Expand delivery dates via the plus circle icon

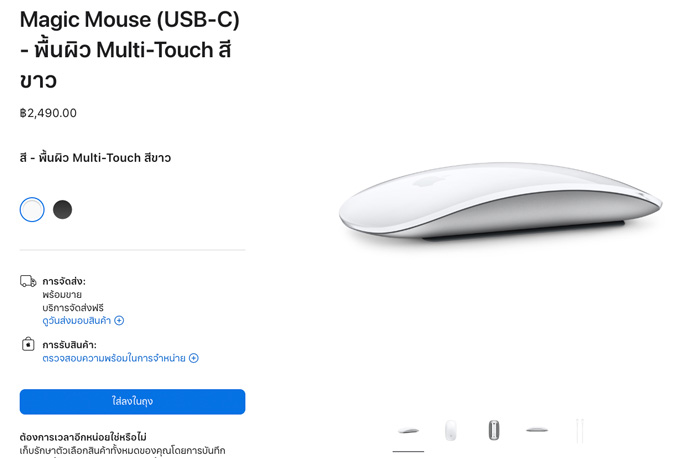pos(119,321)
